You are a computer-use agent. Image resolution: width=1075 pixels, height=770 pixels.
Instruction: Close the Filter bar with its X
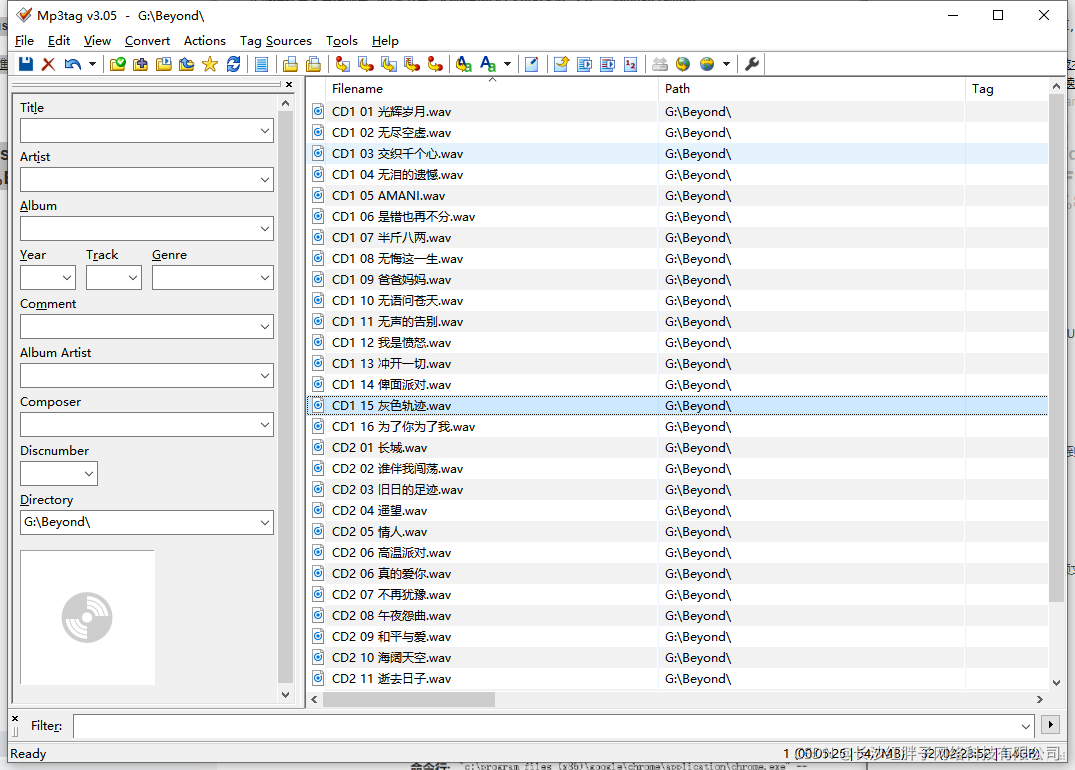tap(15, 718)
